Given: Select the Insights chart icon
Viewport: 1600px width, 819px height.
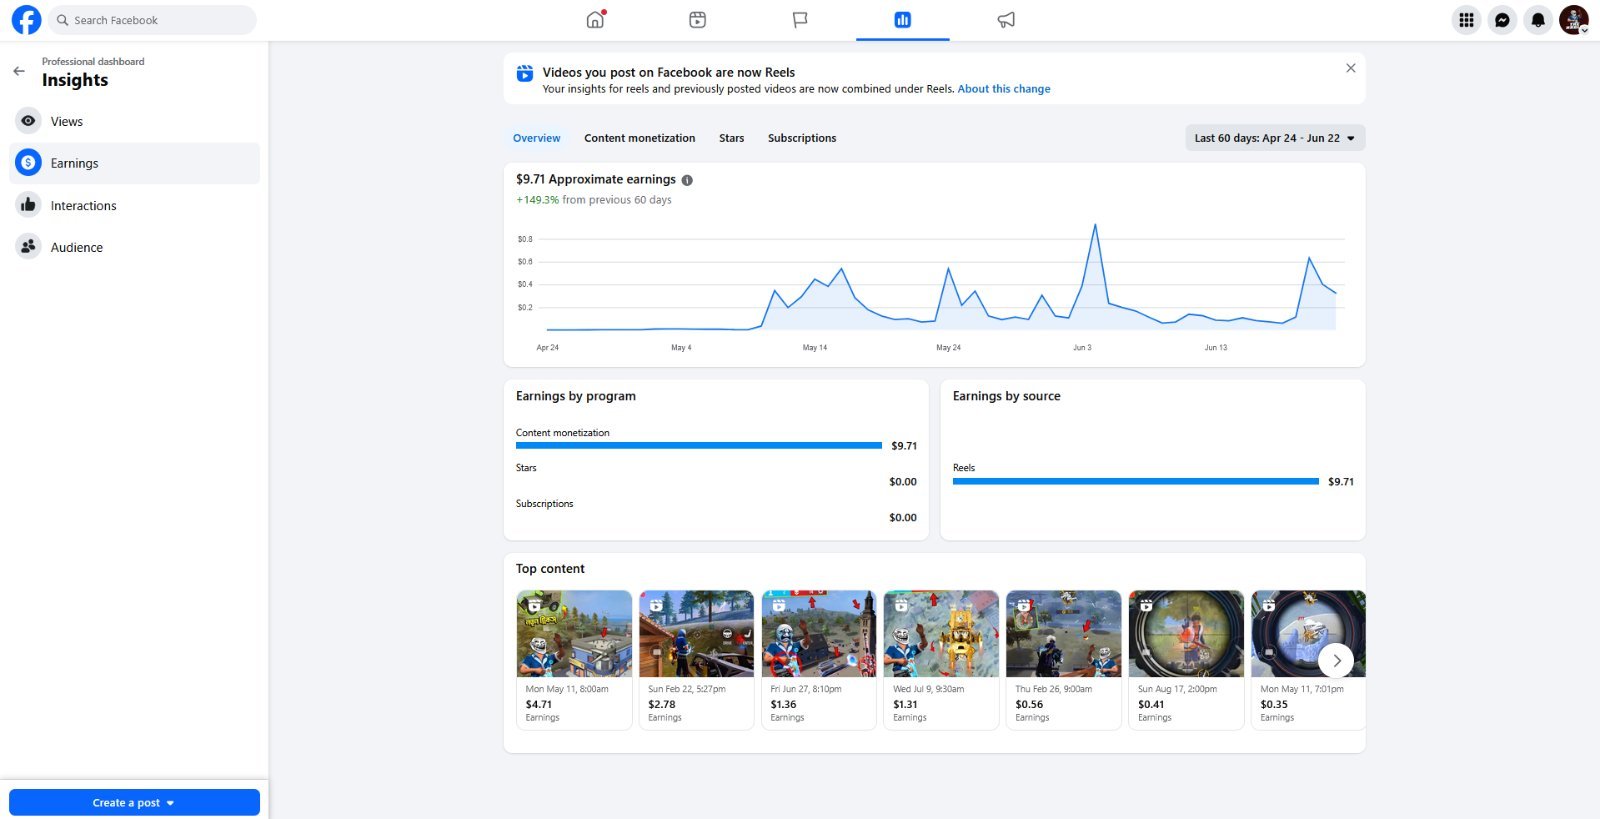Looking at the screenshot, I should [x=902, y=20].
